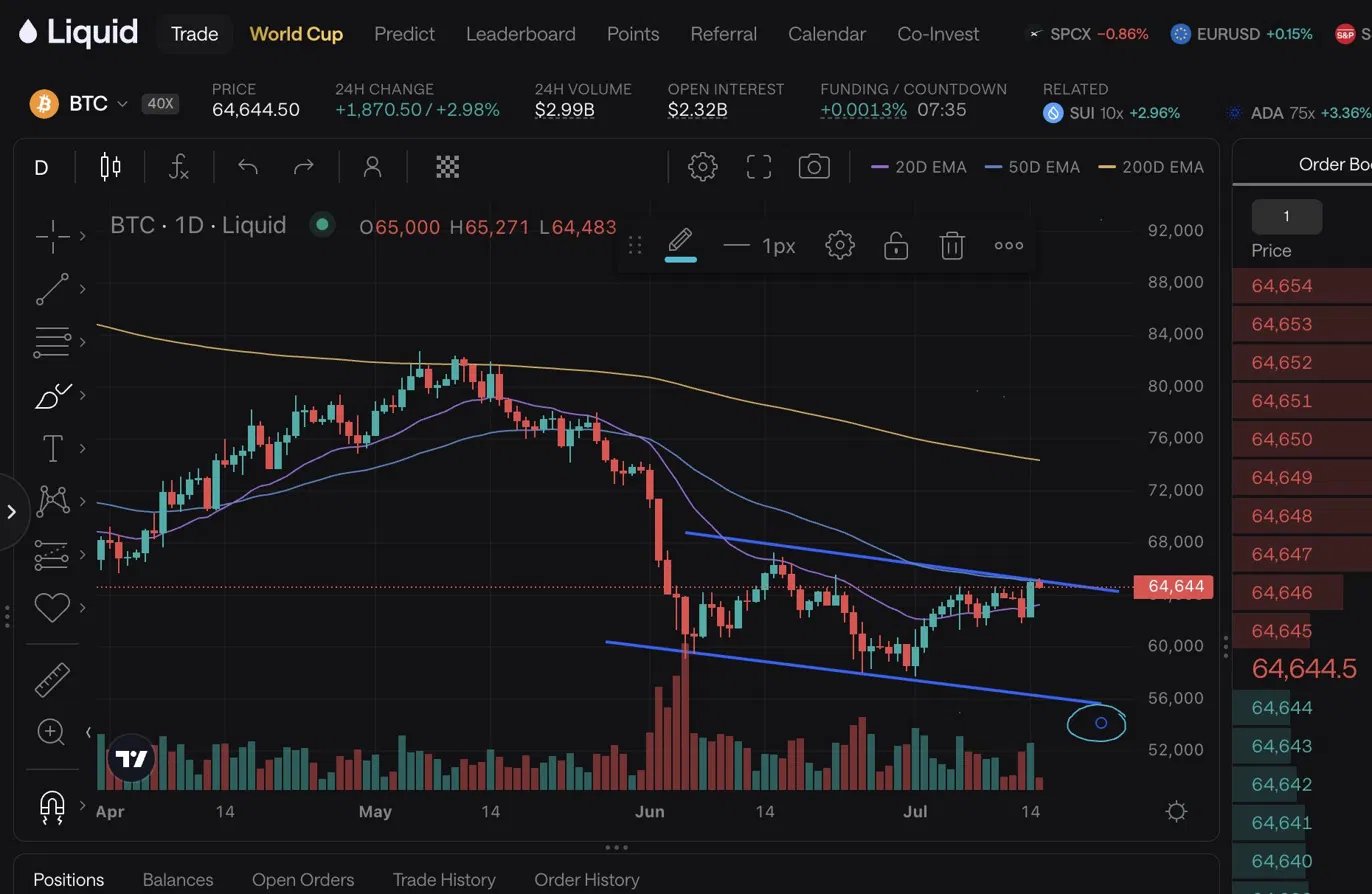Click the funding rate +0.0013%
Screen dimensions: 1372x894
[864, 110]
